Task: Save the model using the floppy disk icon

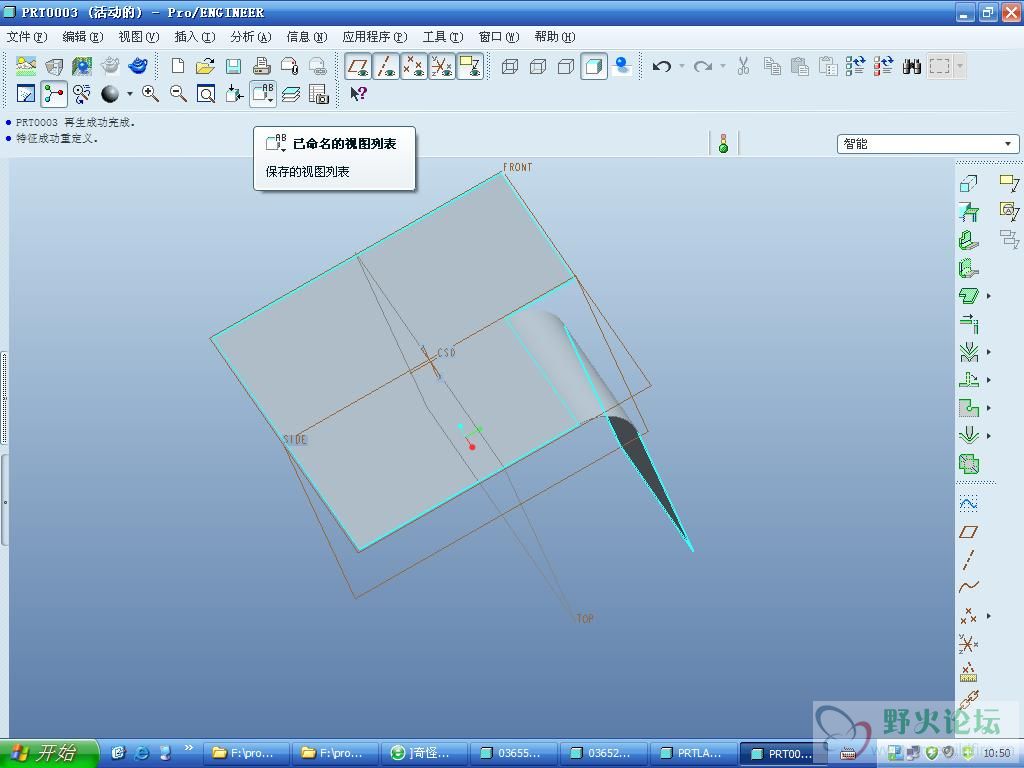Action: (x=233, y=66)
